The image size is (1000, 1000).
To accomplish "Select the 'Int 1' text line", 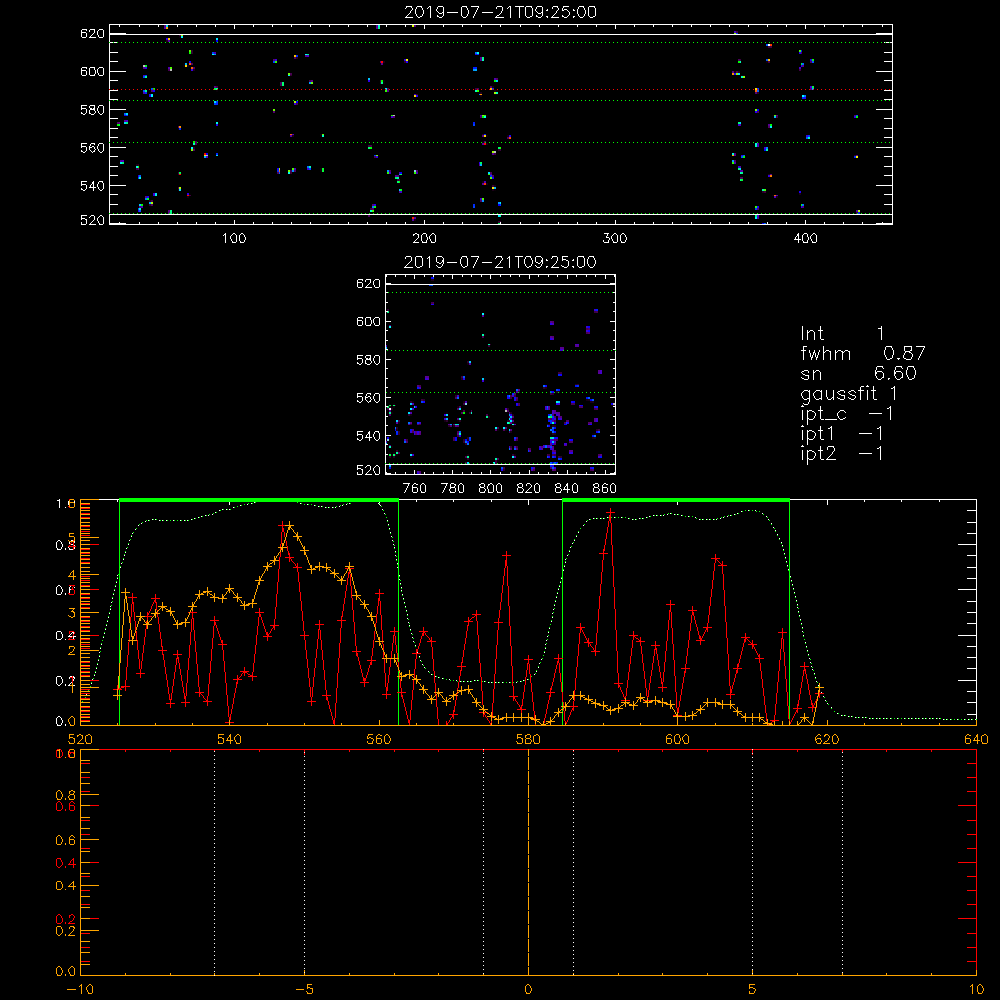I will coord(842,334).
